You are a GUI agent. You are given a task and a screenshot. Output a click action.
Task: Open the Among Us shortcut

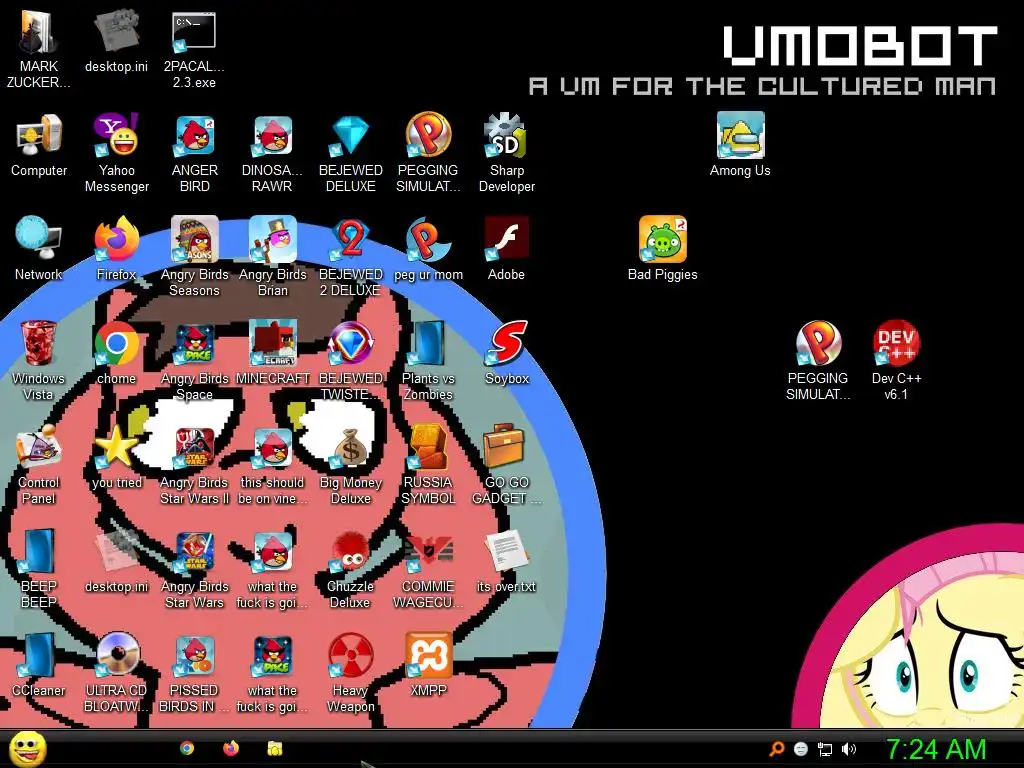tap(740, 135)
